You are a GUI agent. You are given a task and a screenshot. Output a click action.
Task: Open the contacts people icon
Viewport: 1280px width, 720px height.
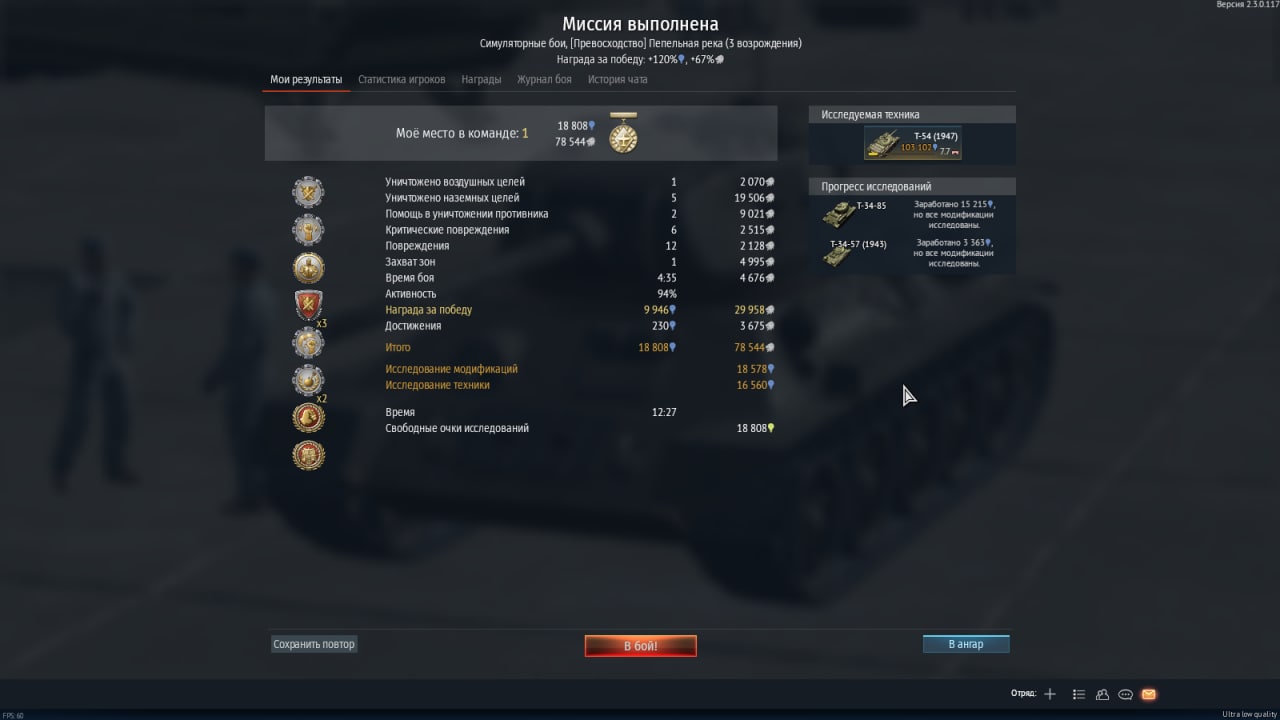coord(1102,694)
